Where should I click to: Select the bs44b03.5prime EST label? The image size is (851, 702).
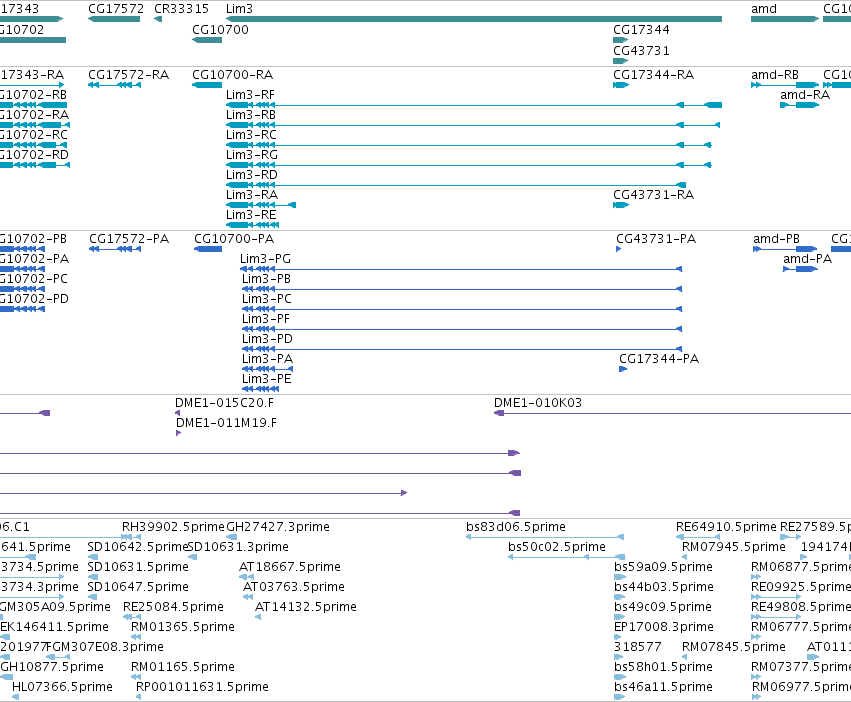(664, 587)
